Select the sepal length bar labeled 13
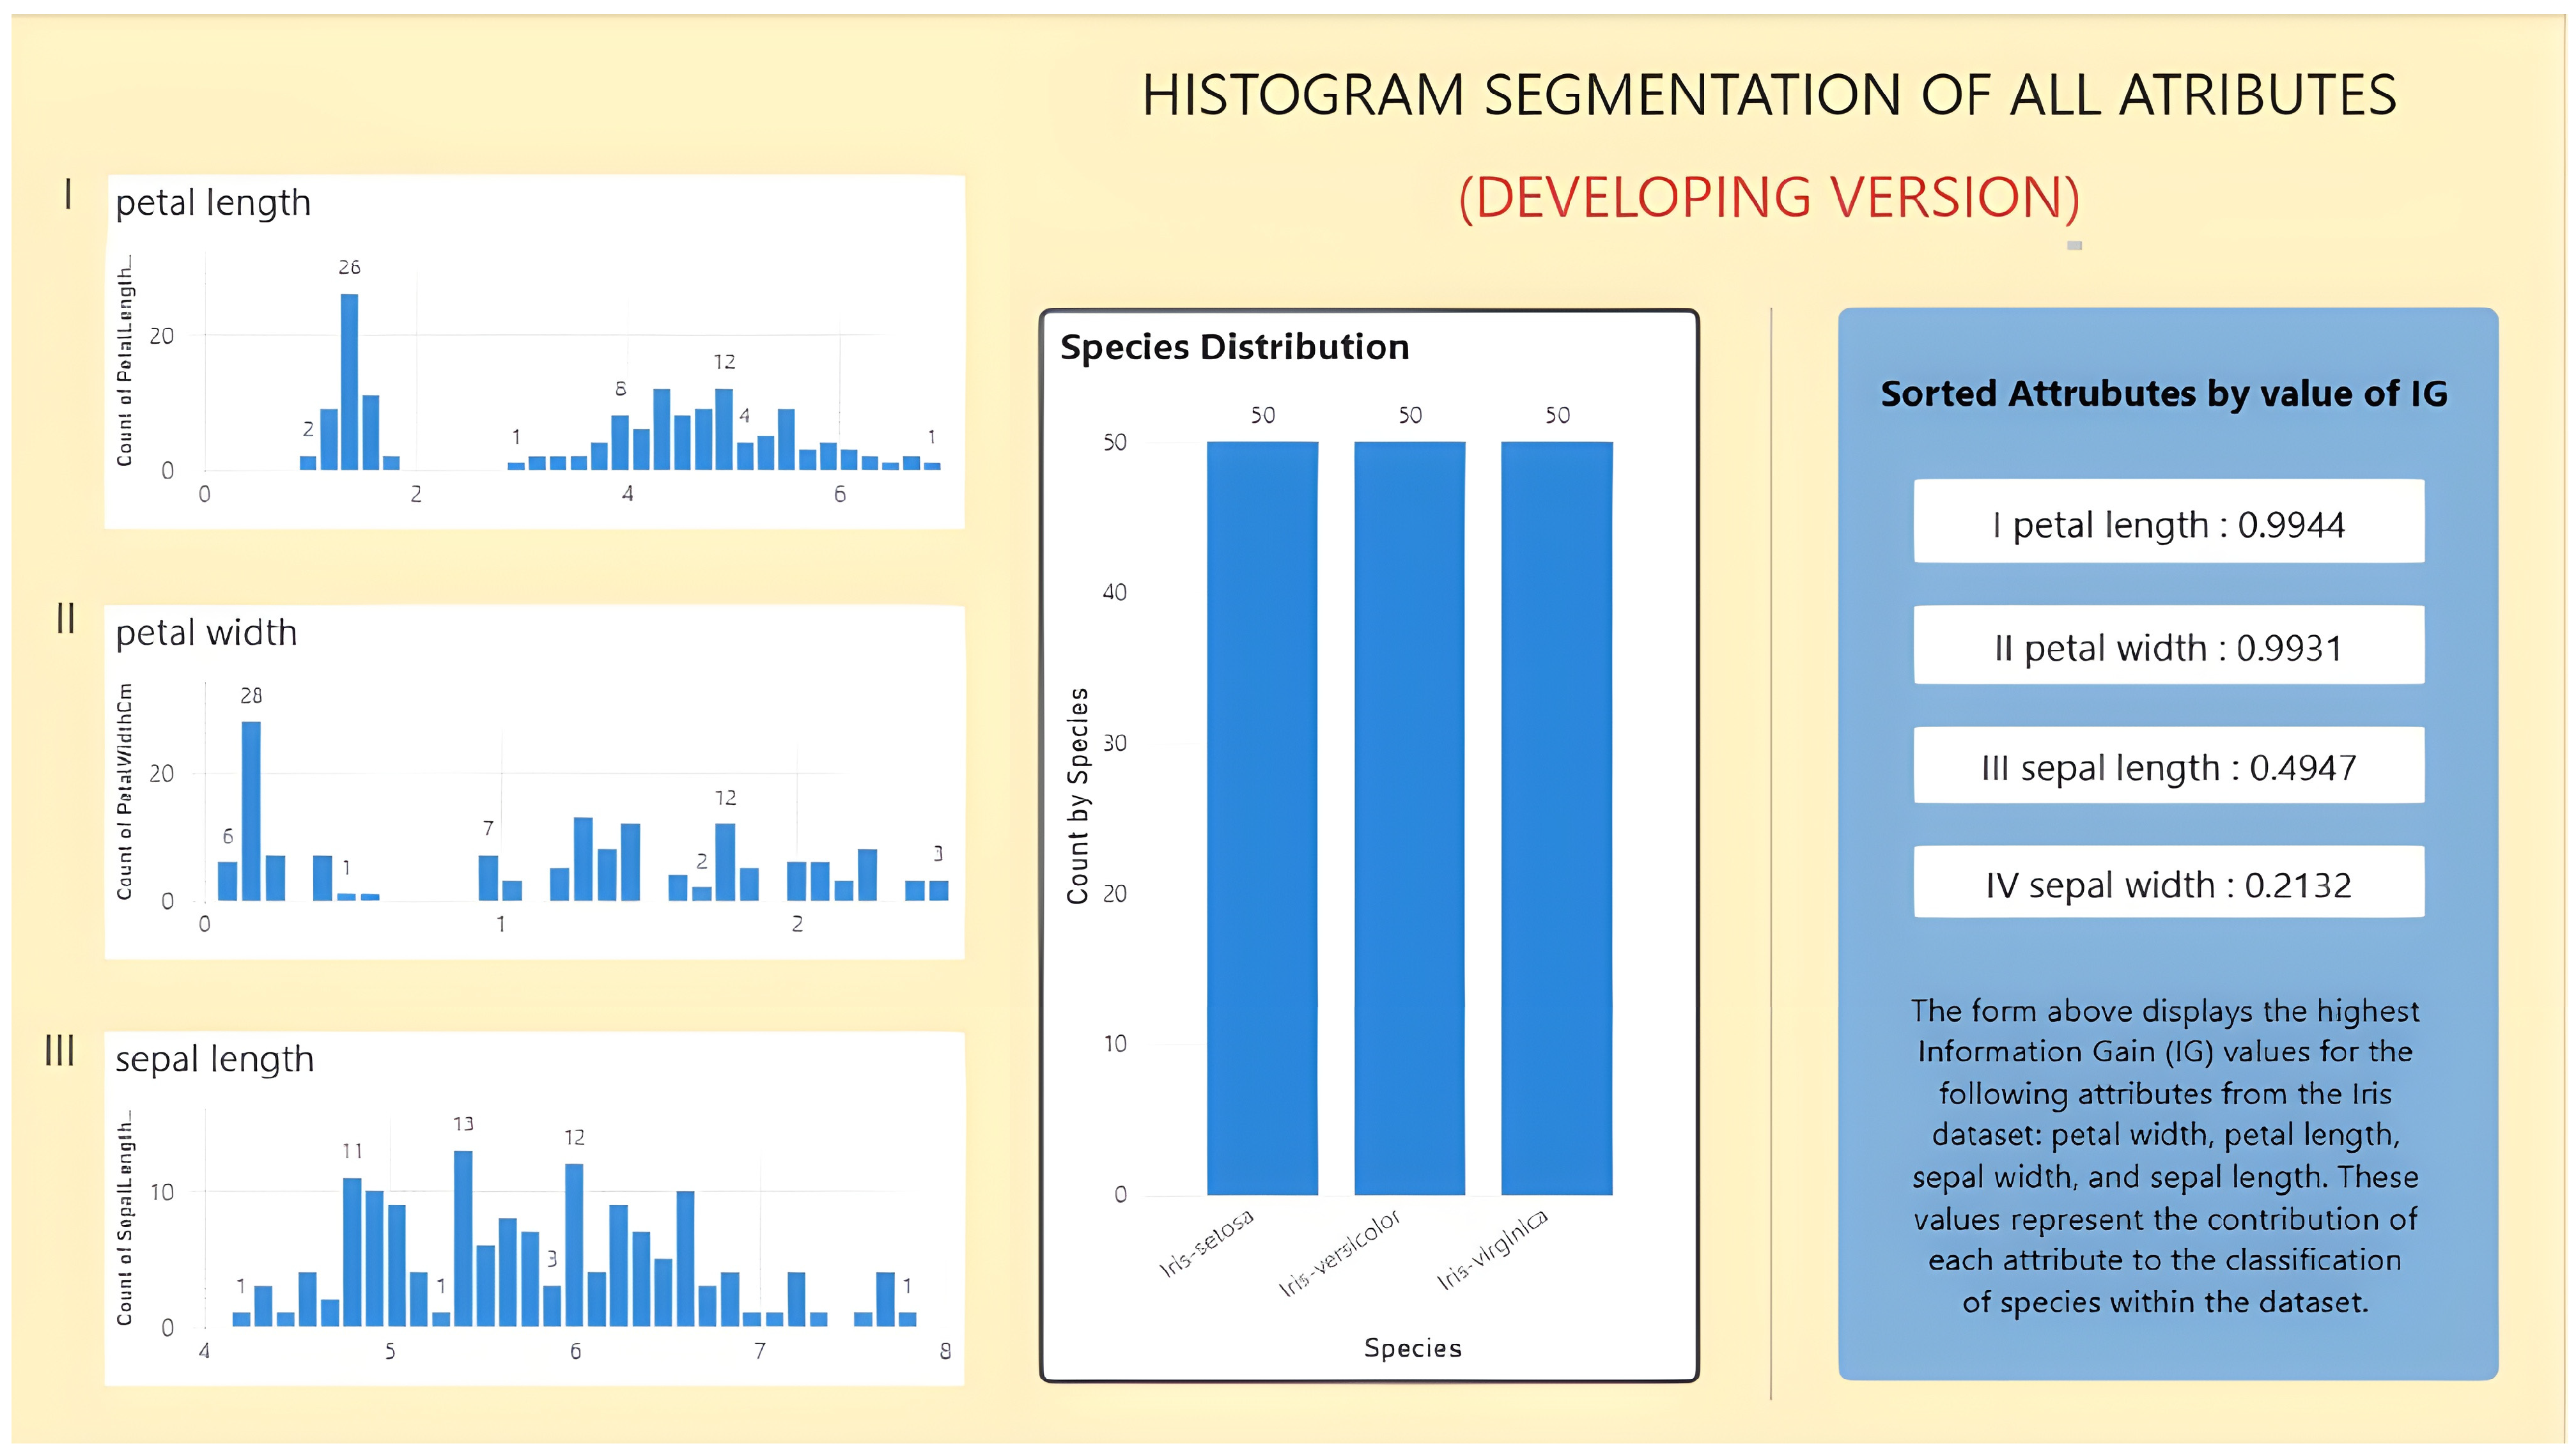2576x1455 pixels. click(463, 1238)
